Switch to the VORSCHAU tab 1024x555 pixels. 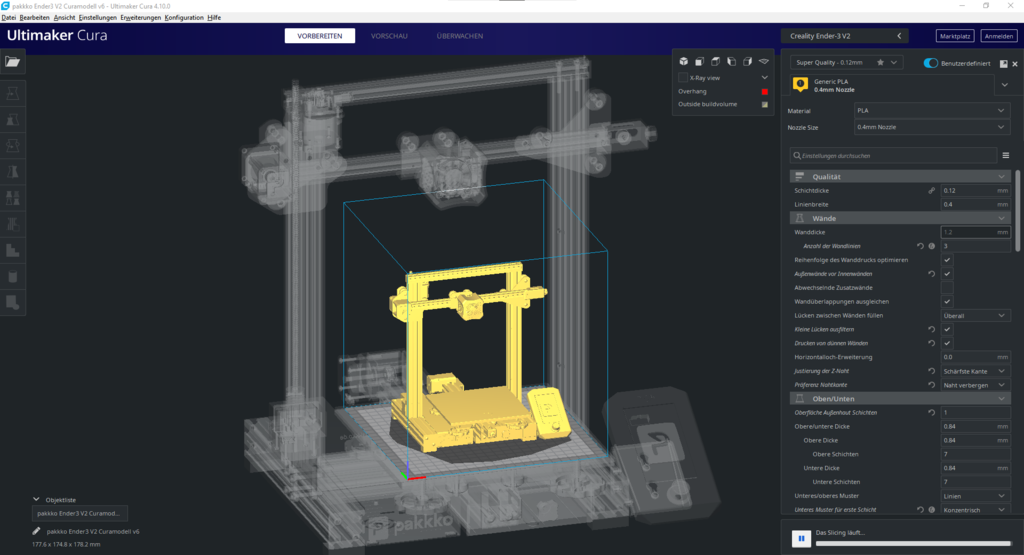[389, 36]
